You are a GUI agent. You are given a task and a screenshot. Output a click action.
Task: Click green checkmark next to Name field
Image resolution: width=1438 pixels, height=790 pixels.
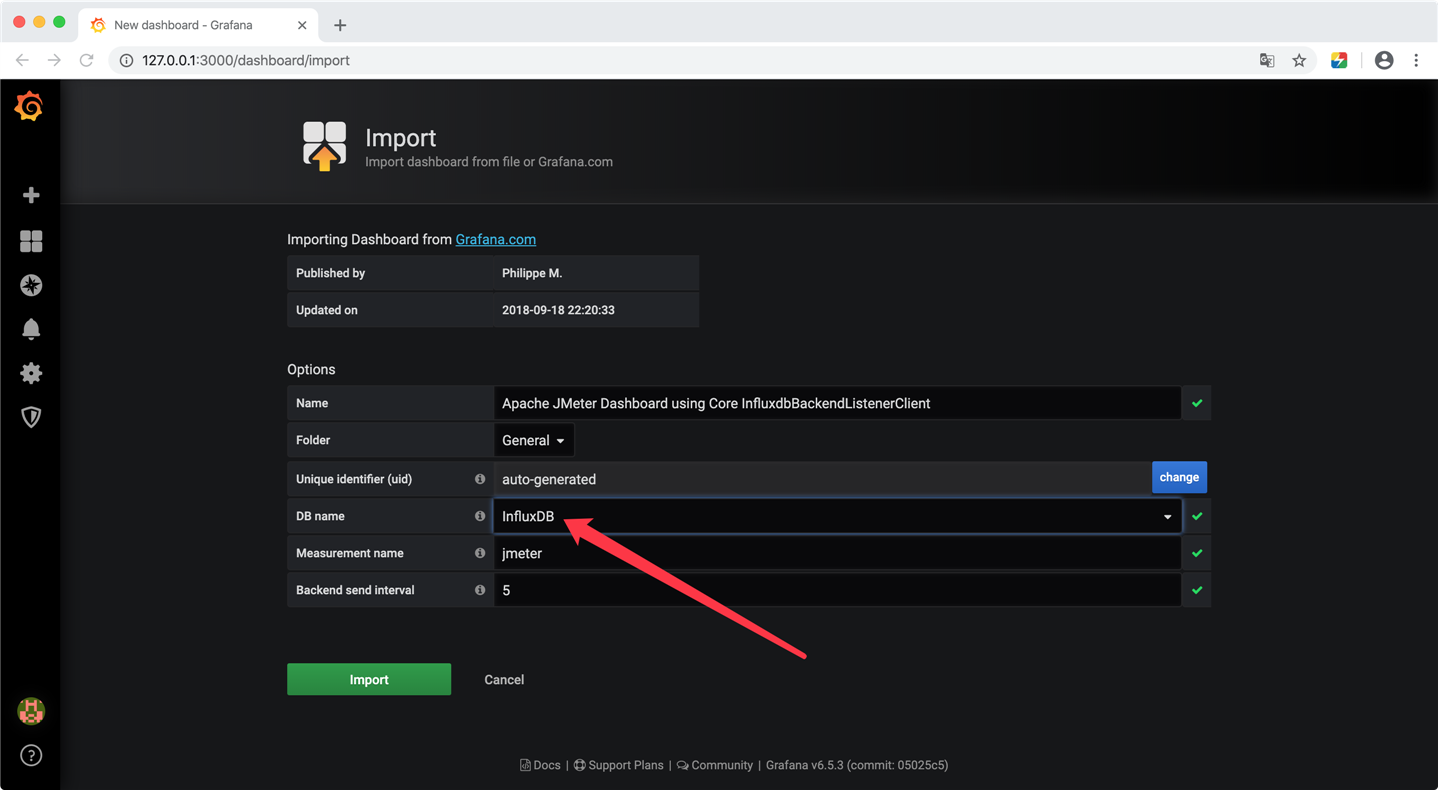pyautogui.click(x=1197, y=403)
